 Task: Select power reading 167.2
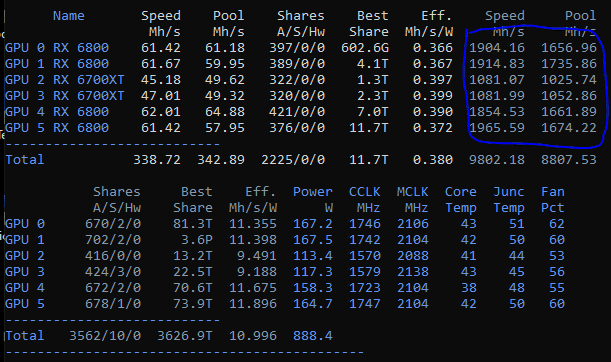pos(313,224)
